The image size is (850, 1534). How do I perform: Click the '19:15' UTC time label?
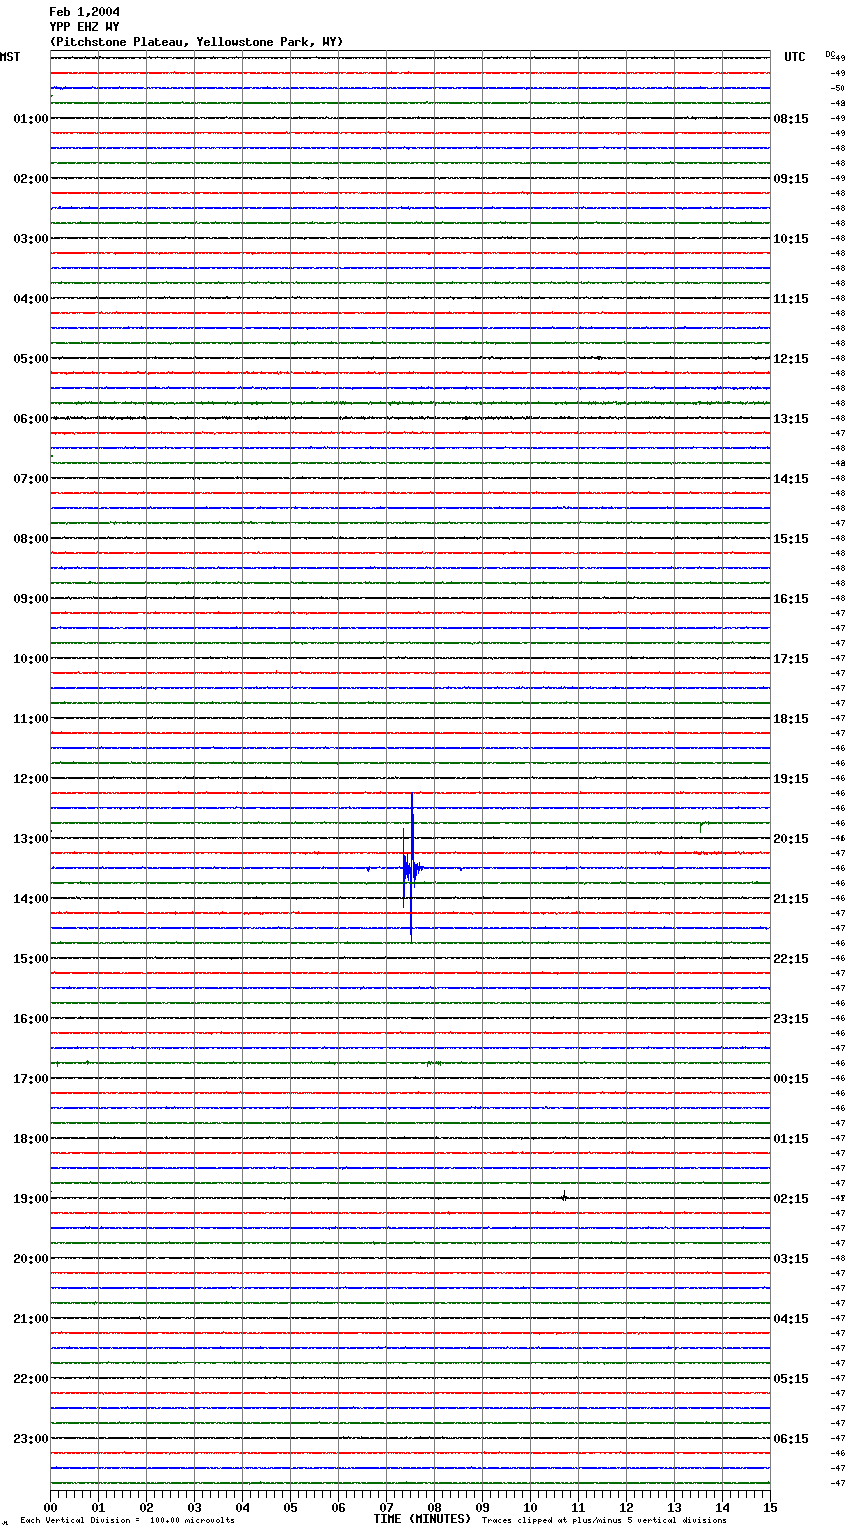(x=791, y=779)
